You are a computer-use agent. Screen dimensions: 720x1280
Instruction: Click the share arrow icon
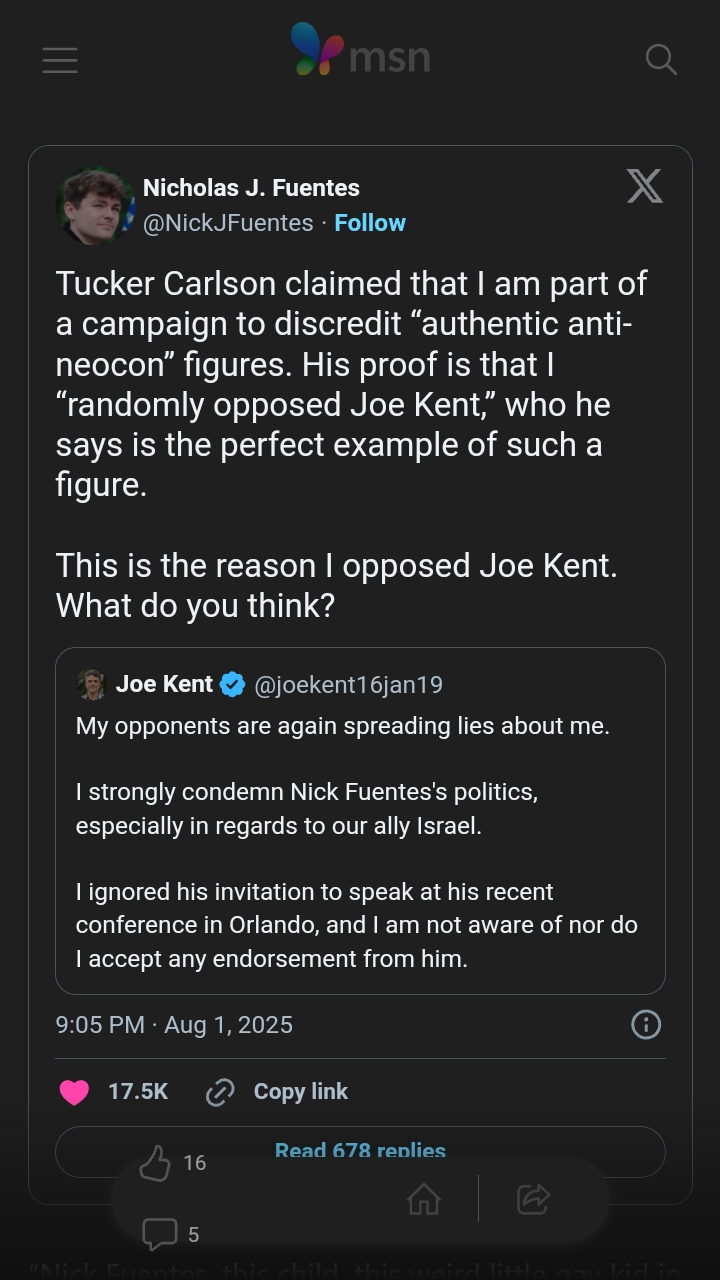tap(533, 1199)
